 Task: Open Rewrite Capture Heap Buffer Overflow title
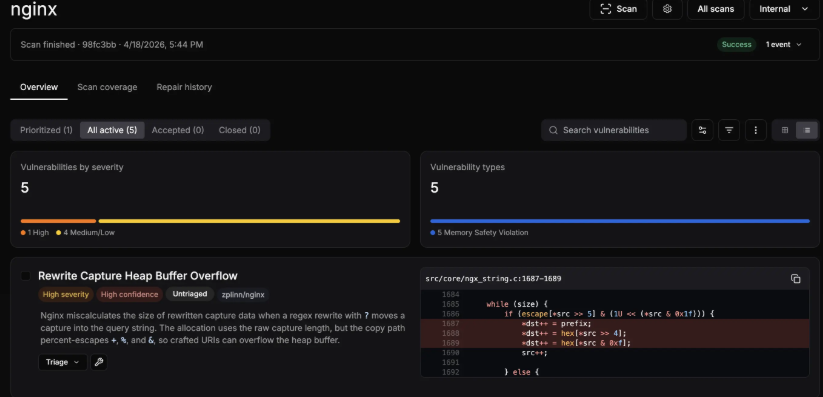click(x=138, y=276)
